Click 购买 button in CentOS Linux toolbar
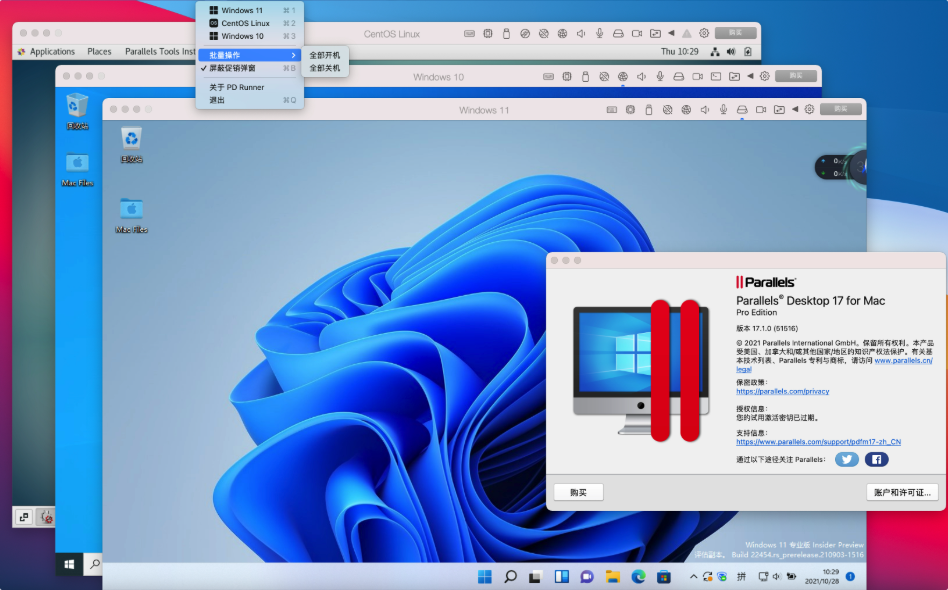This screenshot has height=590, width=948. pyautogui.click(x=736, y=33)
